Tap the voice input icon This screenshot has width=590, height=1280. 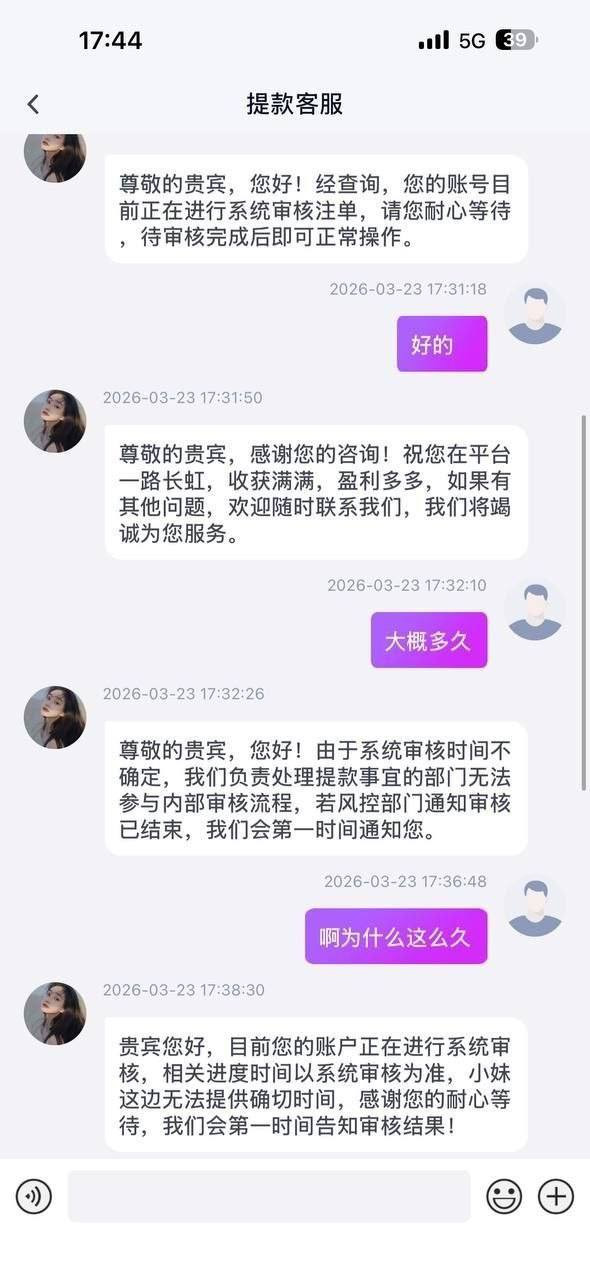tap(33, 1196)
